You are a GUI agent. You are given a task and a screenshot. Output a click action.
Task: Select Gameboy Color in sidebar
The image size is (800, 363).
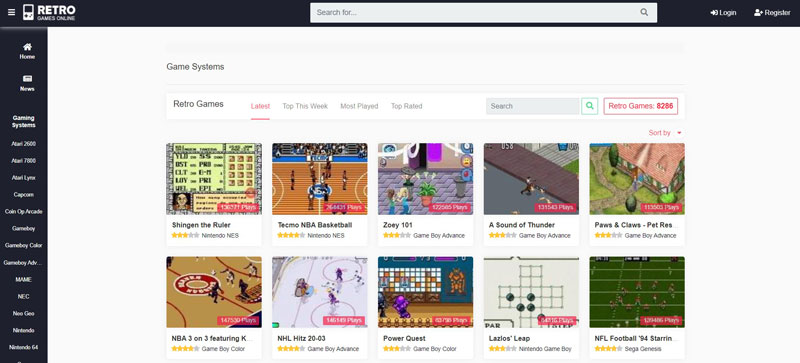pos(23,246)
